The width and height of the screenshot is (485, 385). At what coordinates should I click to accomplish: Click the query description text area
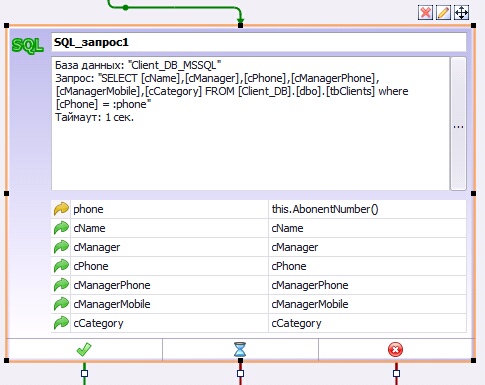point(250,124)
